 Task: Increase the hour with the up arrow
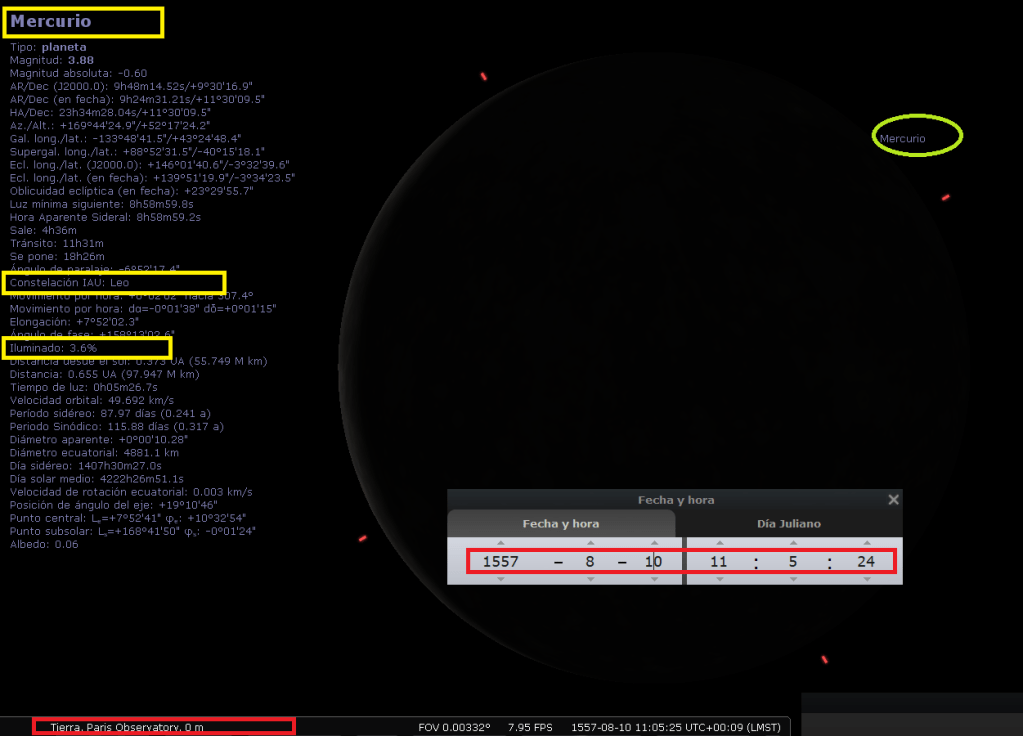719,543
